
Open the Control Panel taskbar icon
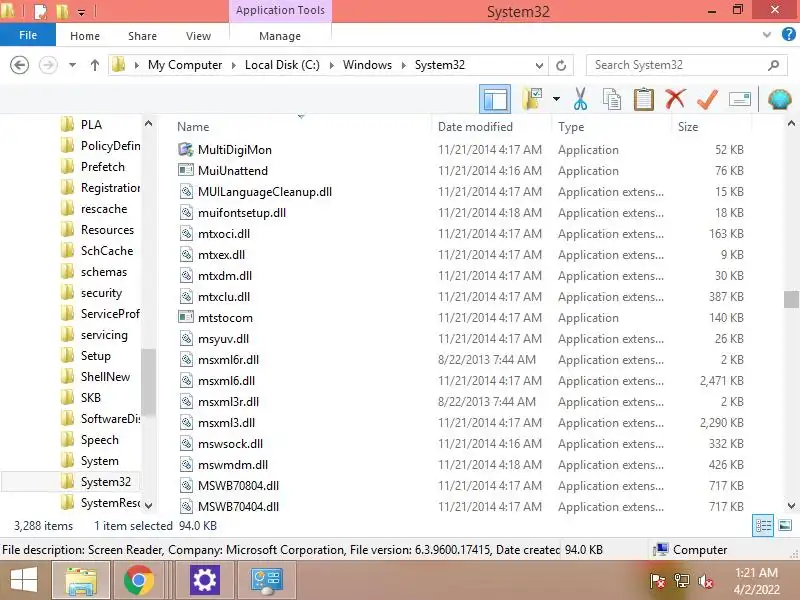tap(266, 580)
